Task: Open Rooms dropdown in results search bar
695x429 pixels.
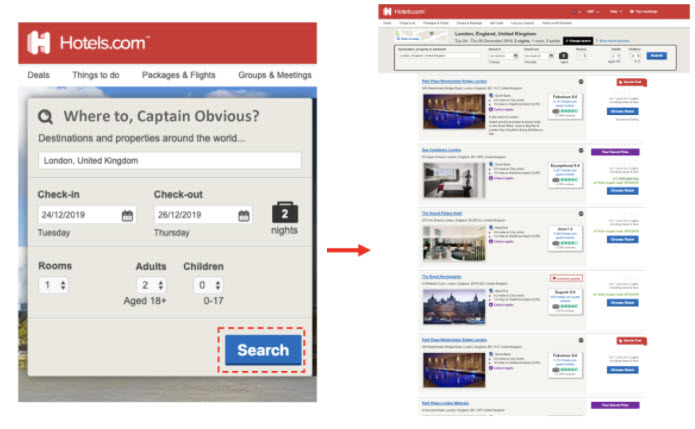Action: [582, 56]
